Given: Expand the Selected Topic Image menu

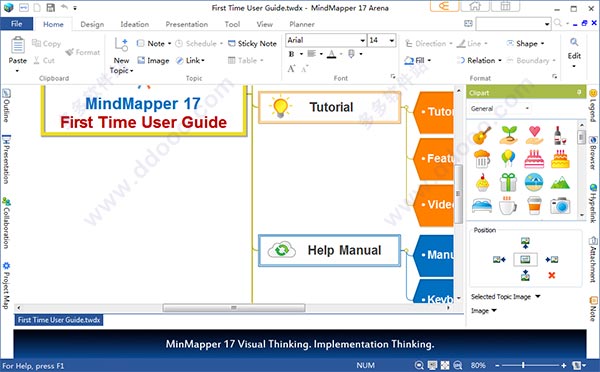Looking at the screenshot, I should 505,297.
